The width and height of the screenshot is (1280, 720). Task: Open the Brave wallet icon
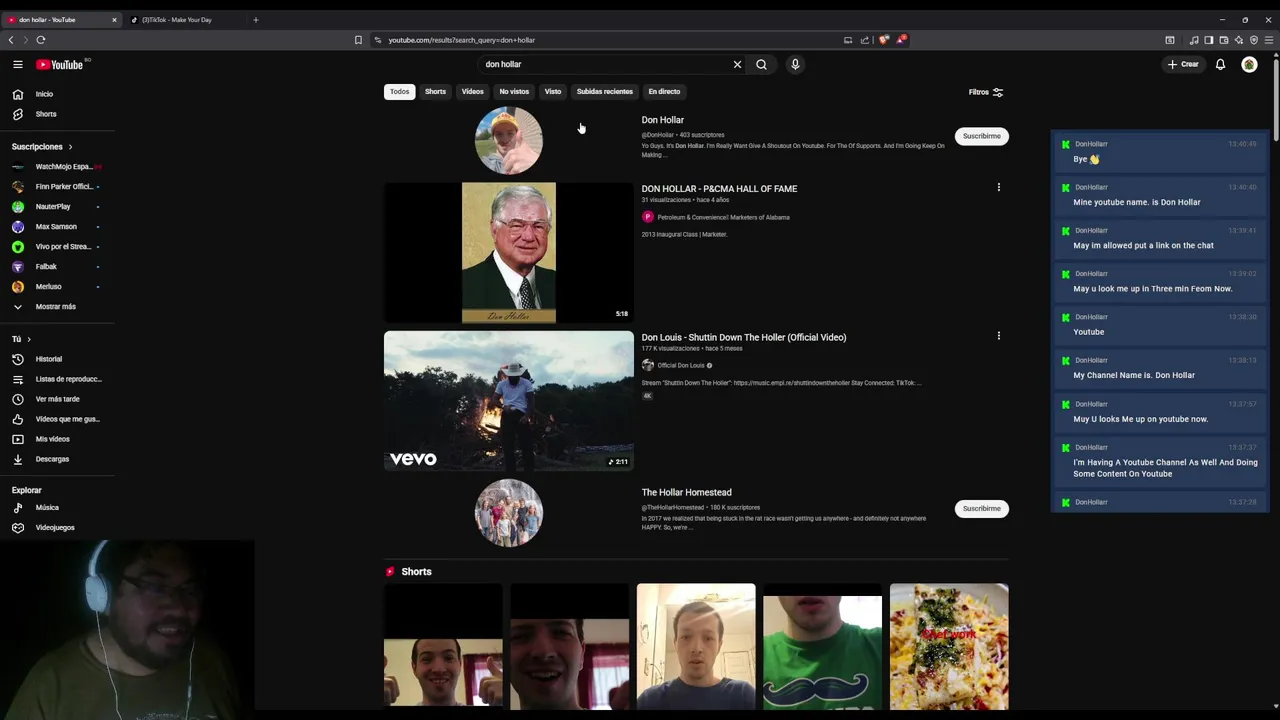[x=1223, y=40]
